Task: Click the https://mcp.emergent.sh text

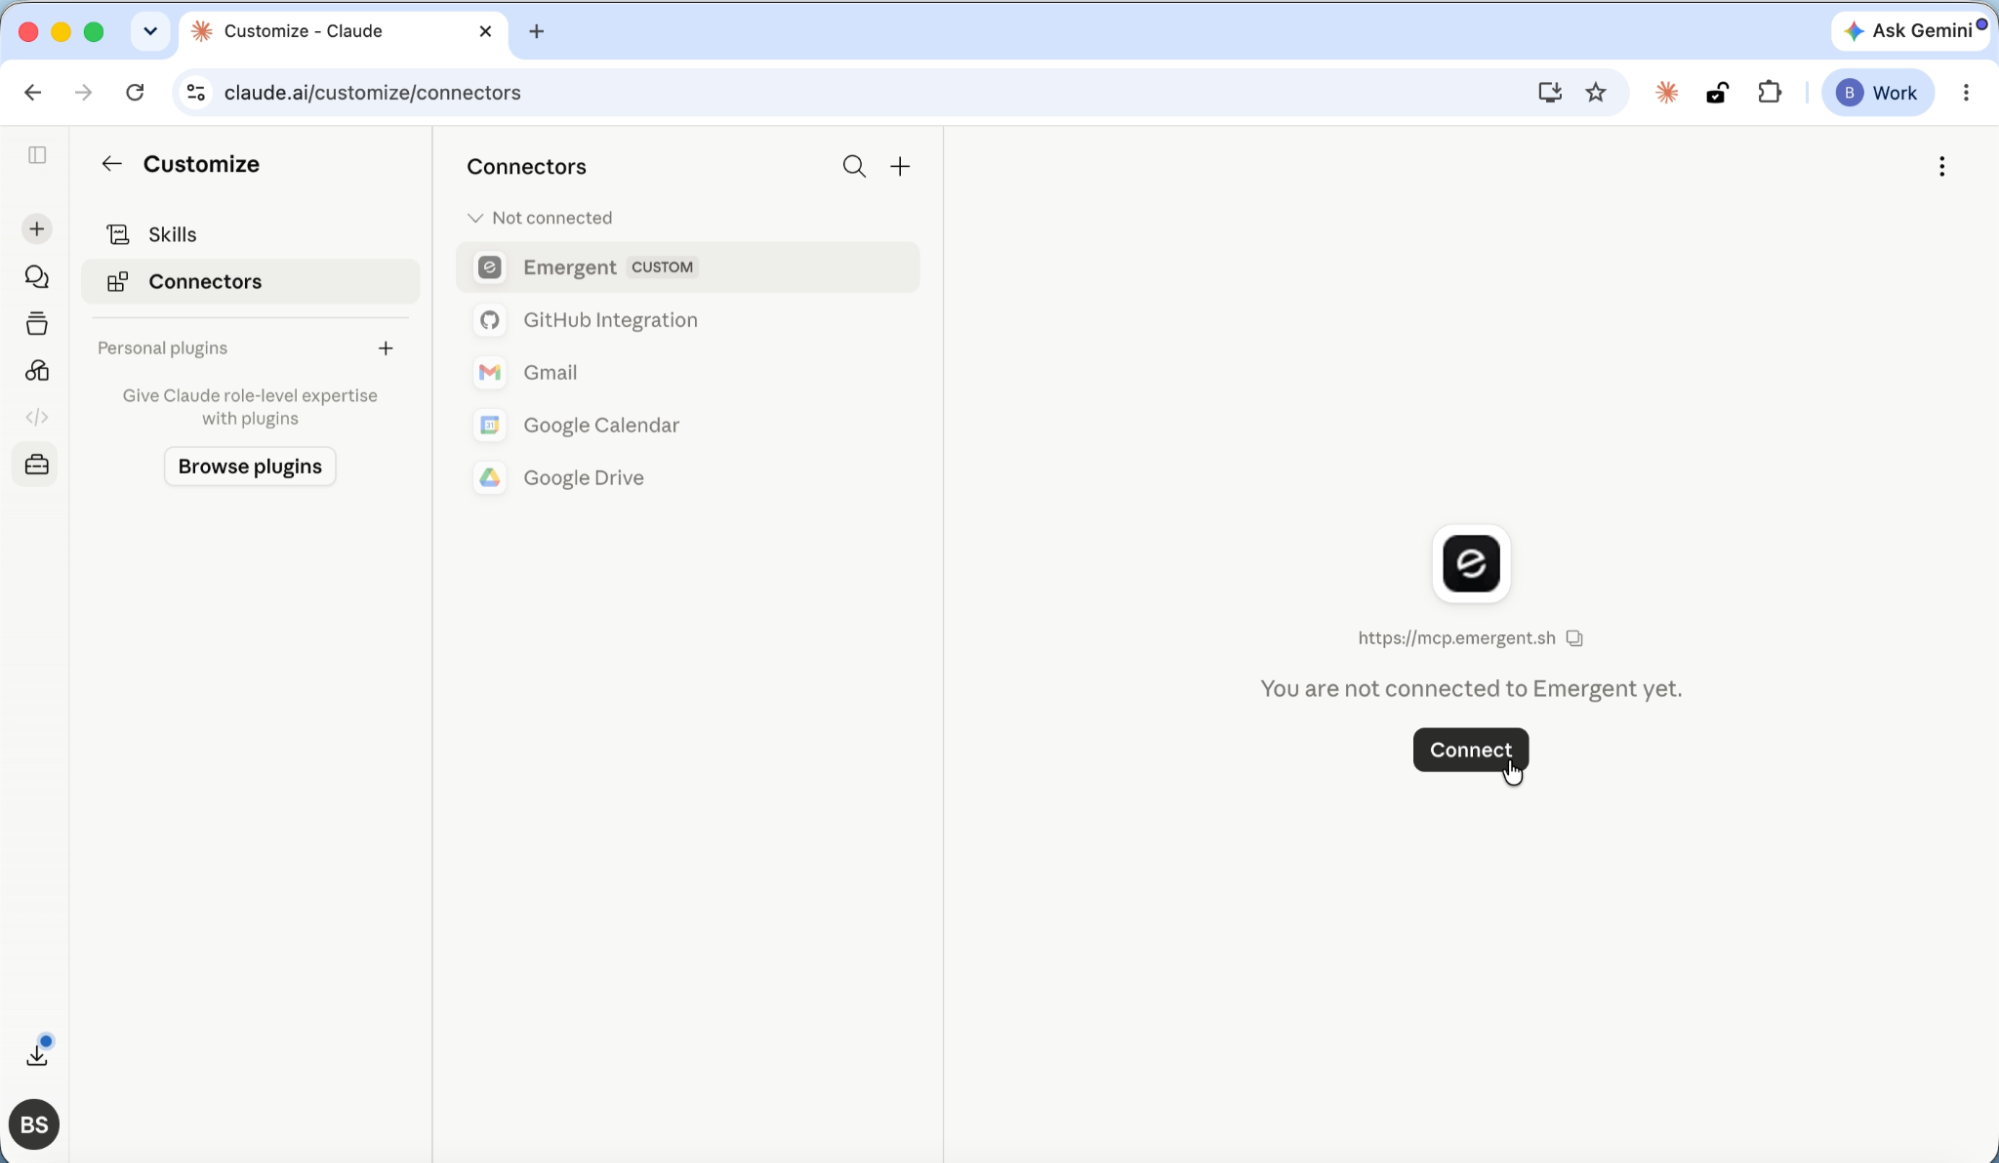Action: coord(1456,638)
